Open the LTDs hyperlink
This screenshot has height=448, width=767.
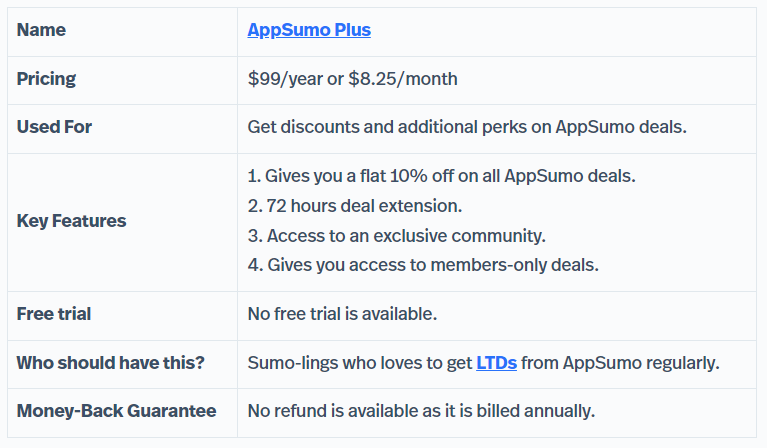tap(496, 363)
